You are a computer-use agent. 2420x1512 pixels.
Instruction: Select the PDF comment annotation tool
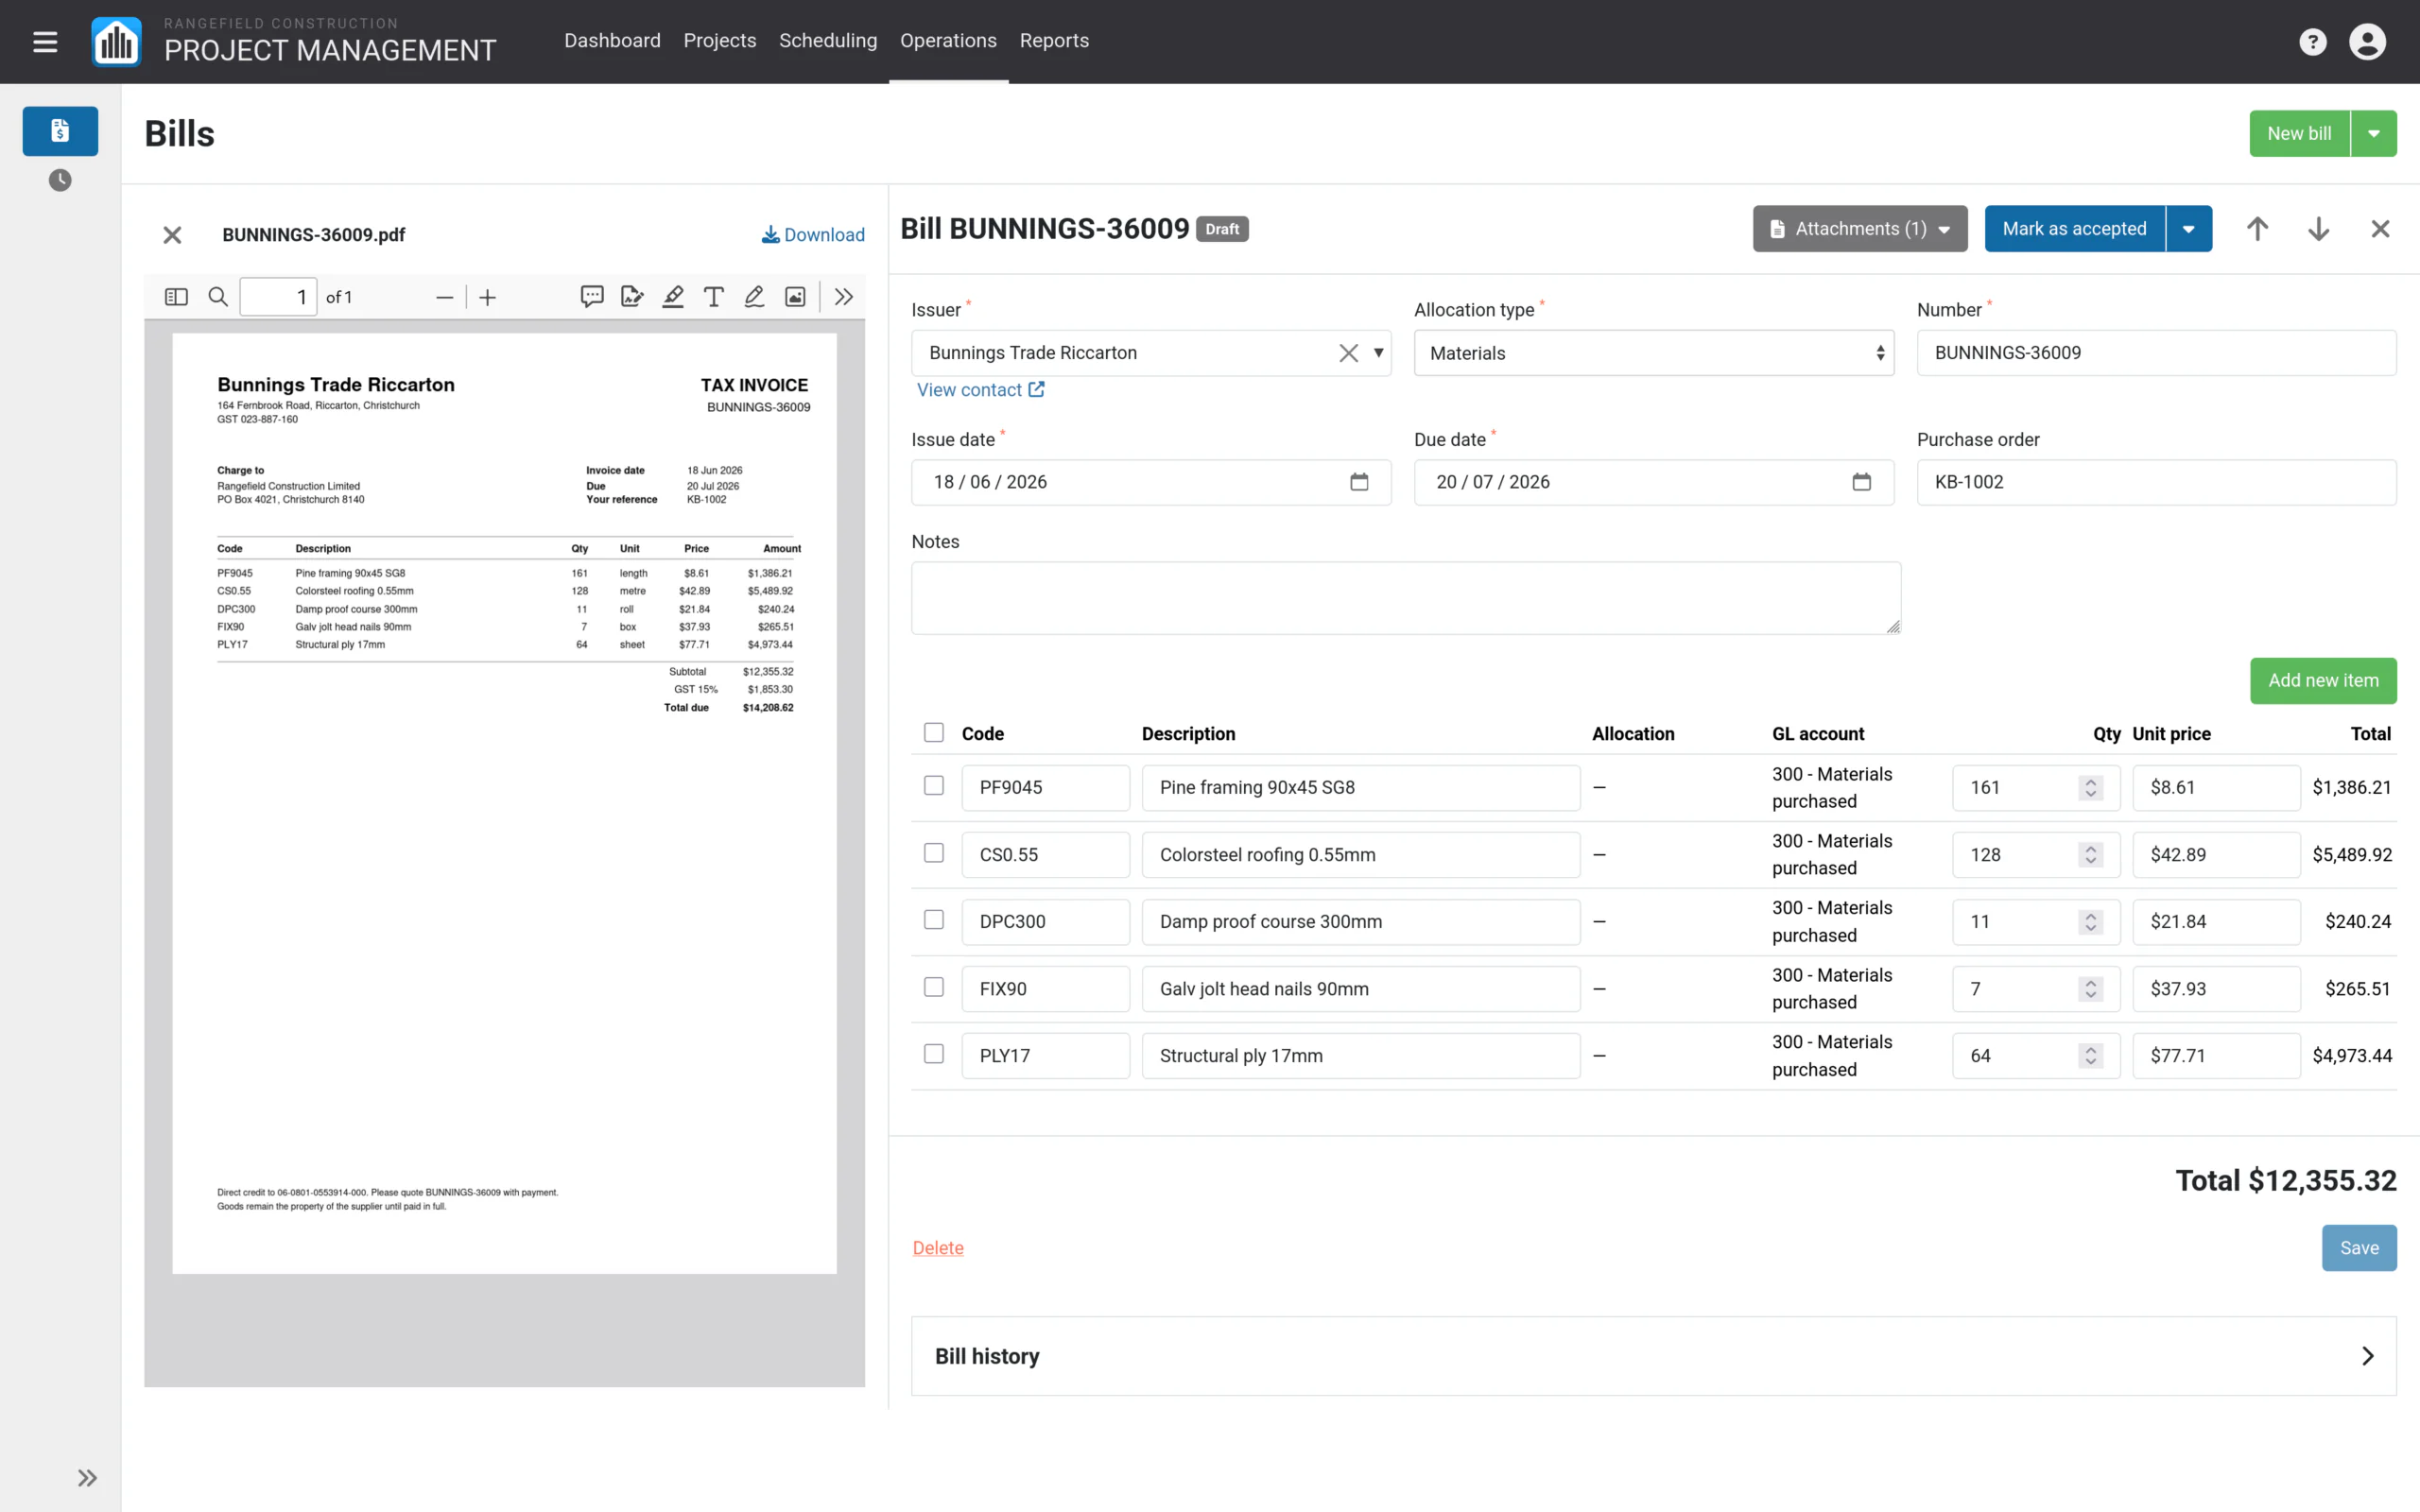(x=592, y=297)
